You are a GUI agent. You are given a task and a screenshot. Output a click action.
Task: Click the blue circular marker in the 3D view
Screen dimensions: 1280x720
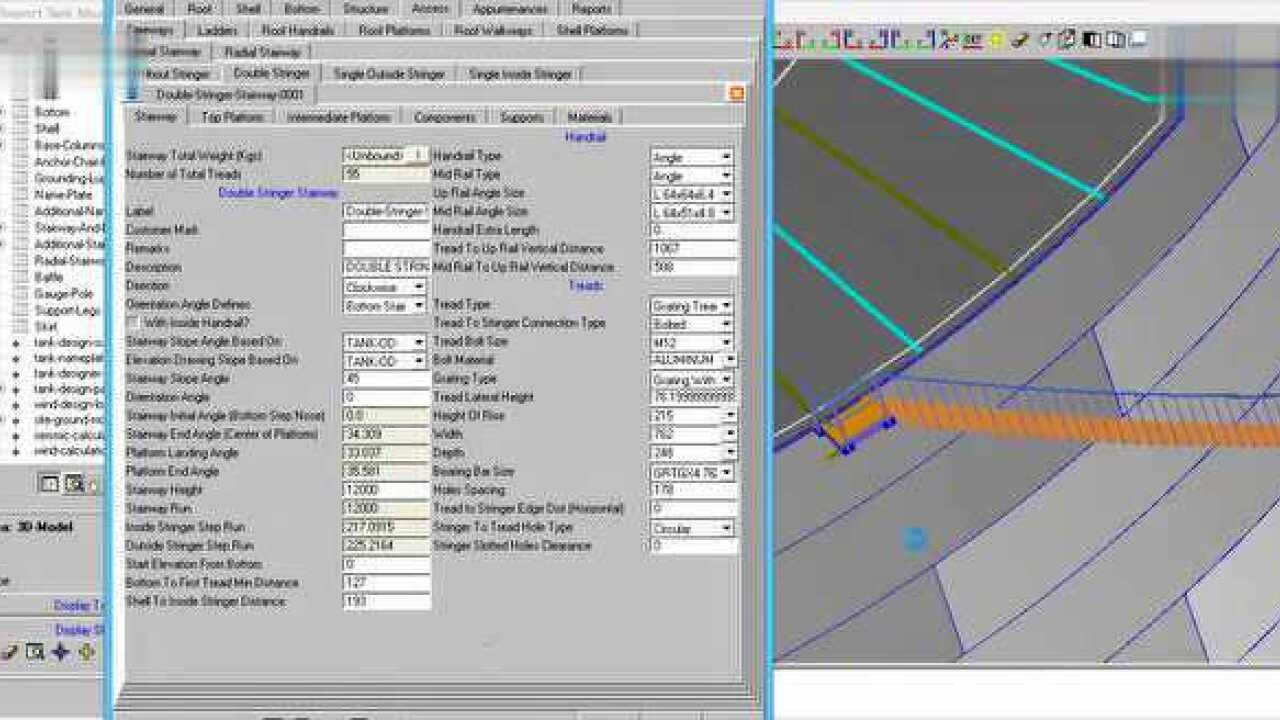(914, 539)
